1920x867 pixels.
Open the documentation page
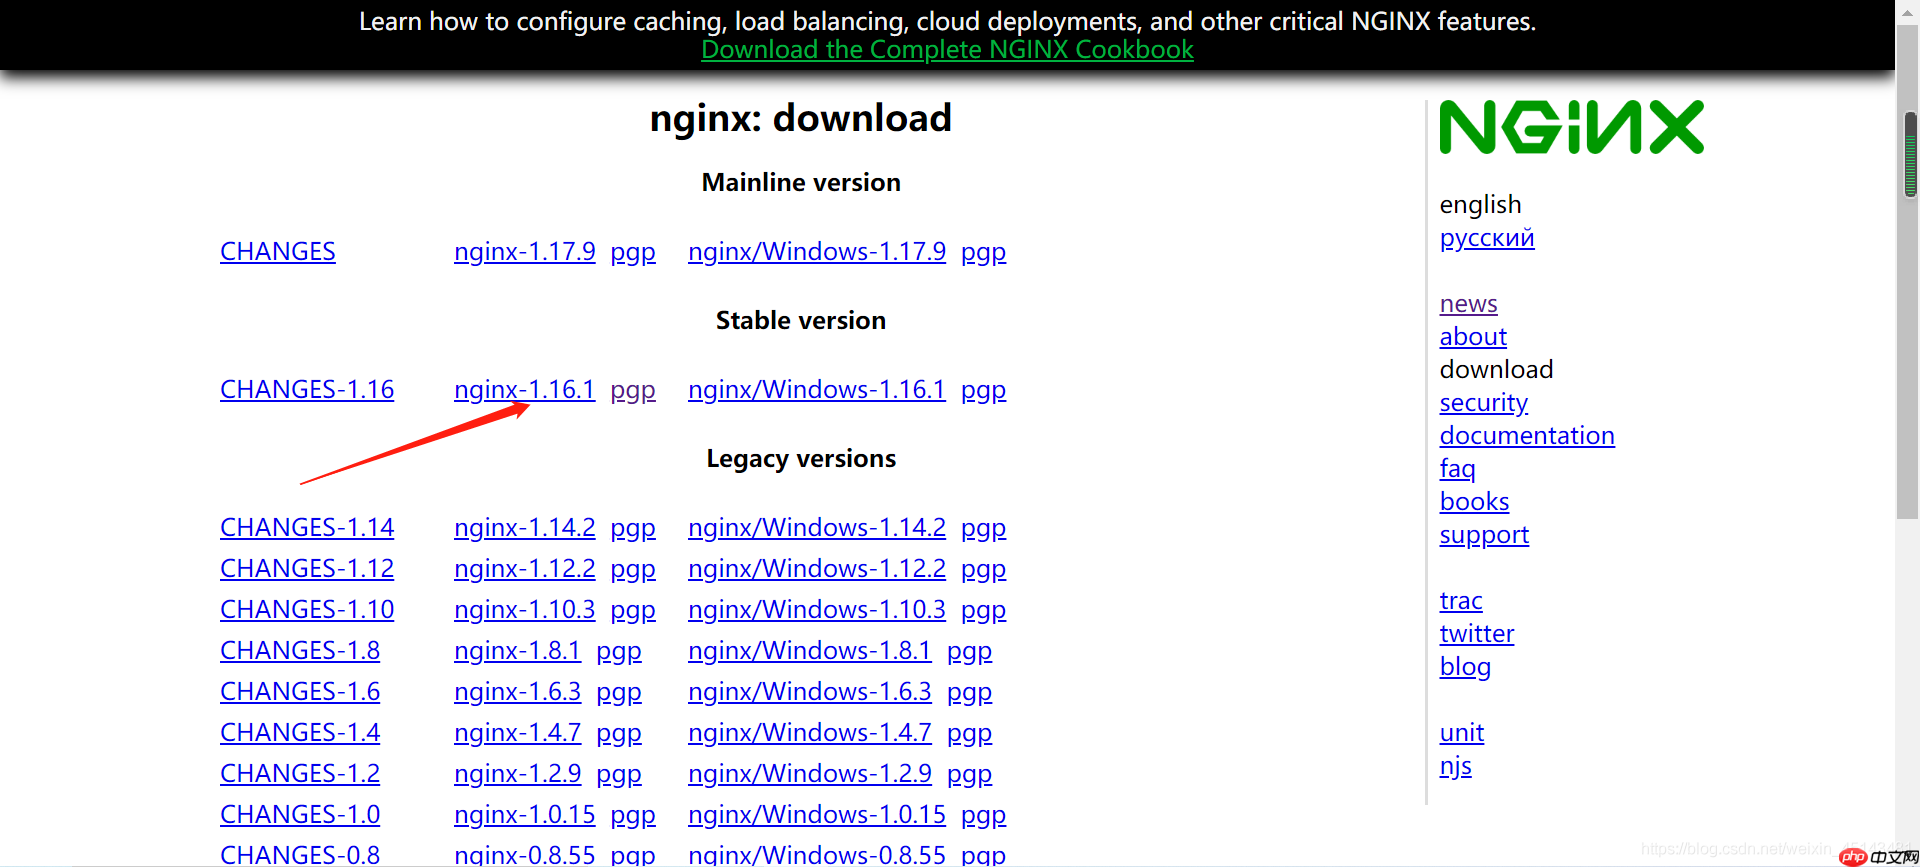tap(1527, 435)
